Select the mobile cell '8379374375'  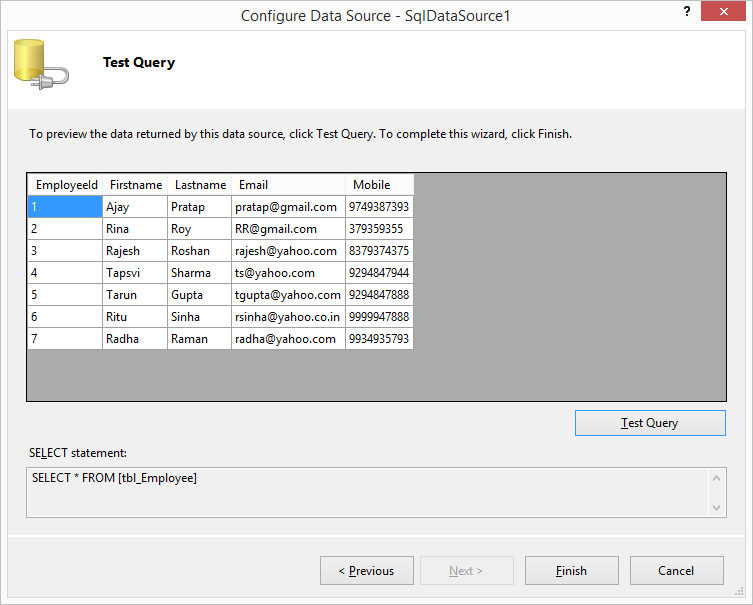pos(379,251)
